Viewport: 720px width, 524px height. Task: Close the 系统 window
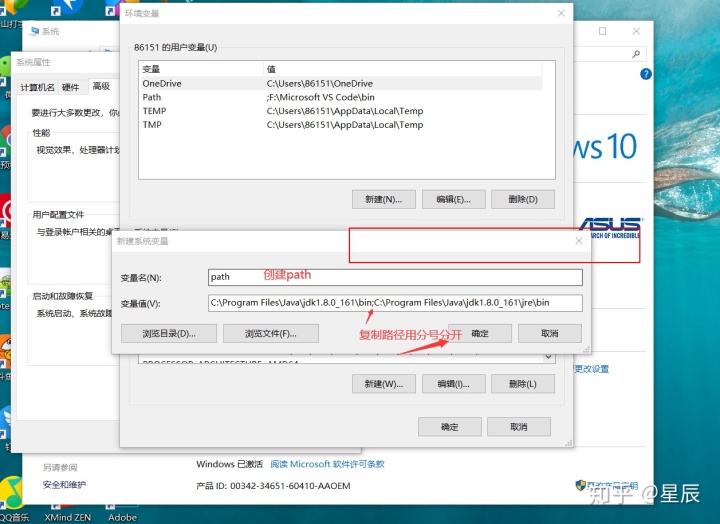pos(636,31)
